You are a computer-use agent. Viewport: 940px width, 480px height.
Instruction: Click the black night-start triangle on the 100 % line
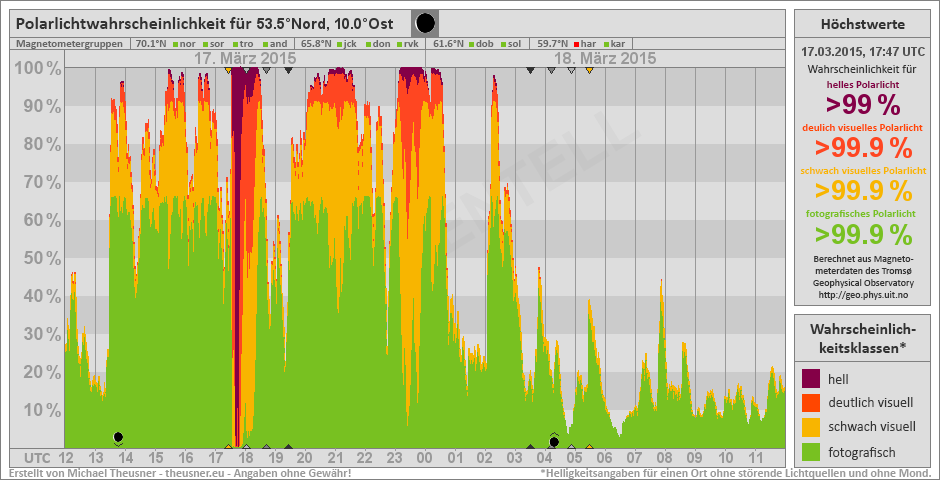tap(288, 71)
